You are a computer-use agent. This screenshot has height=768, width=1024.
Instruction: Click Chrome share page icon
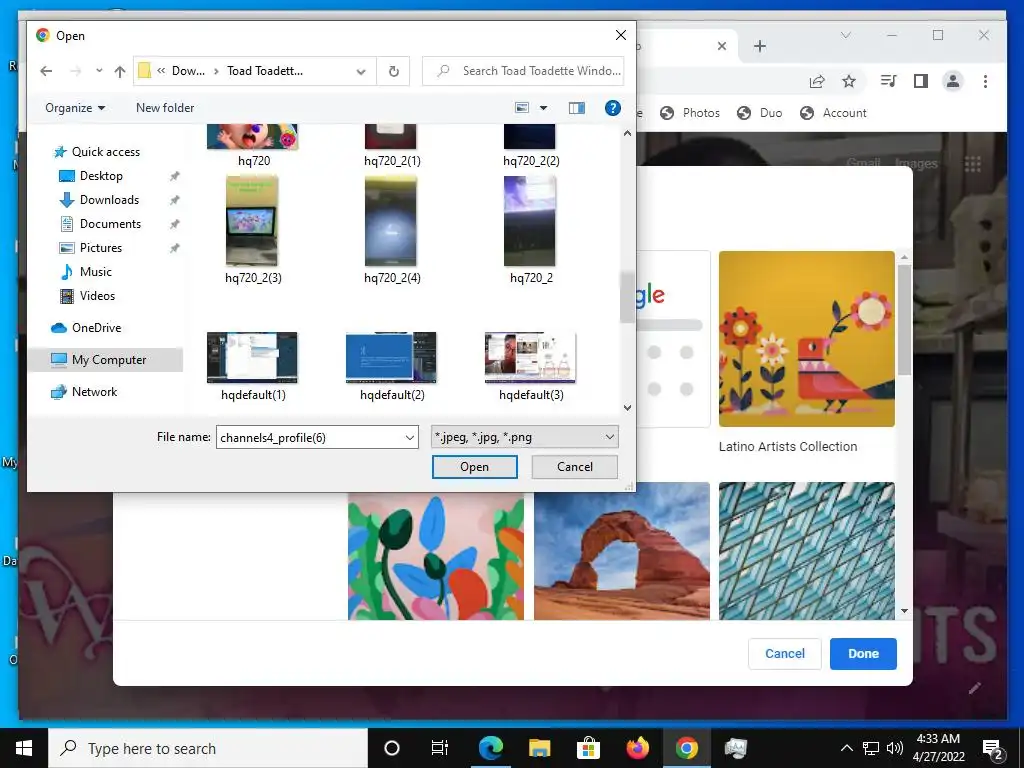pyautogui.click(x=816, y=81)
